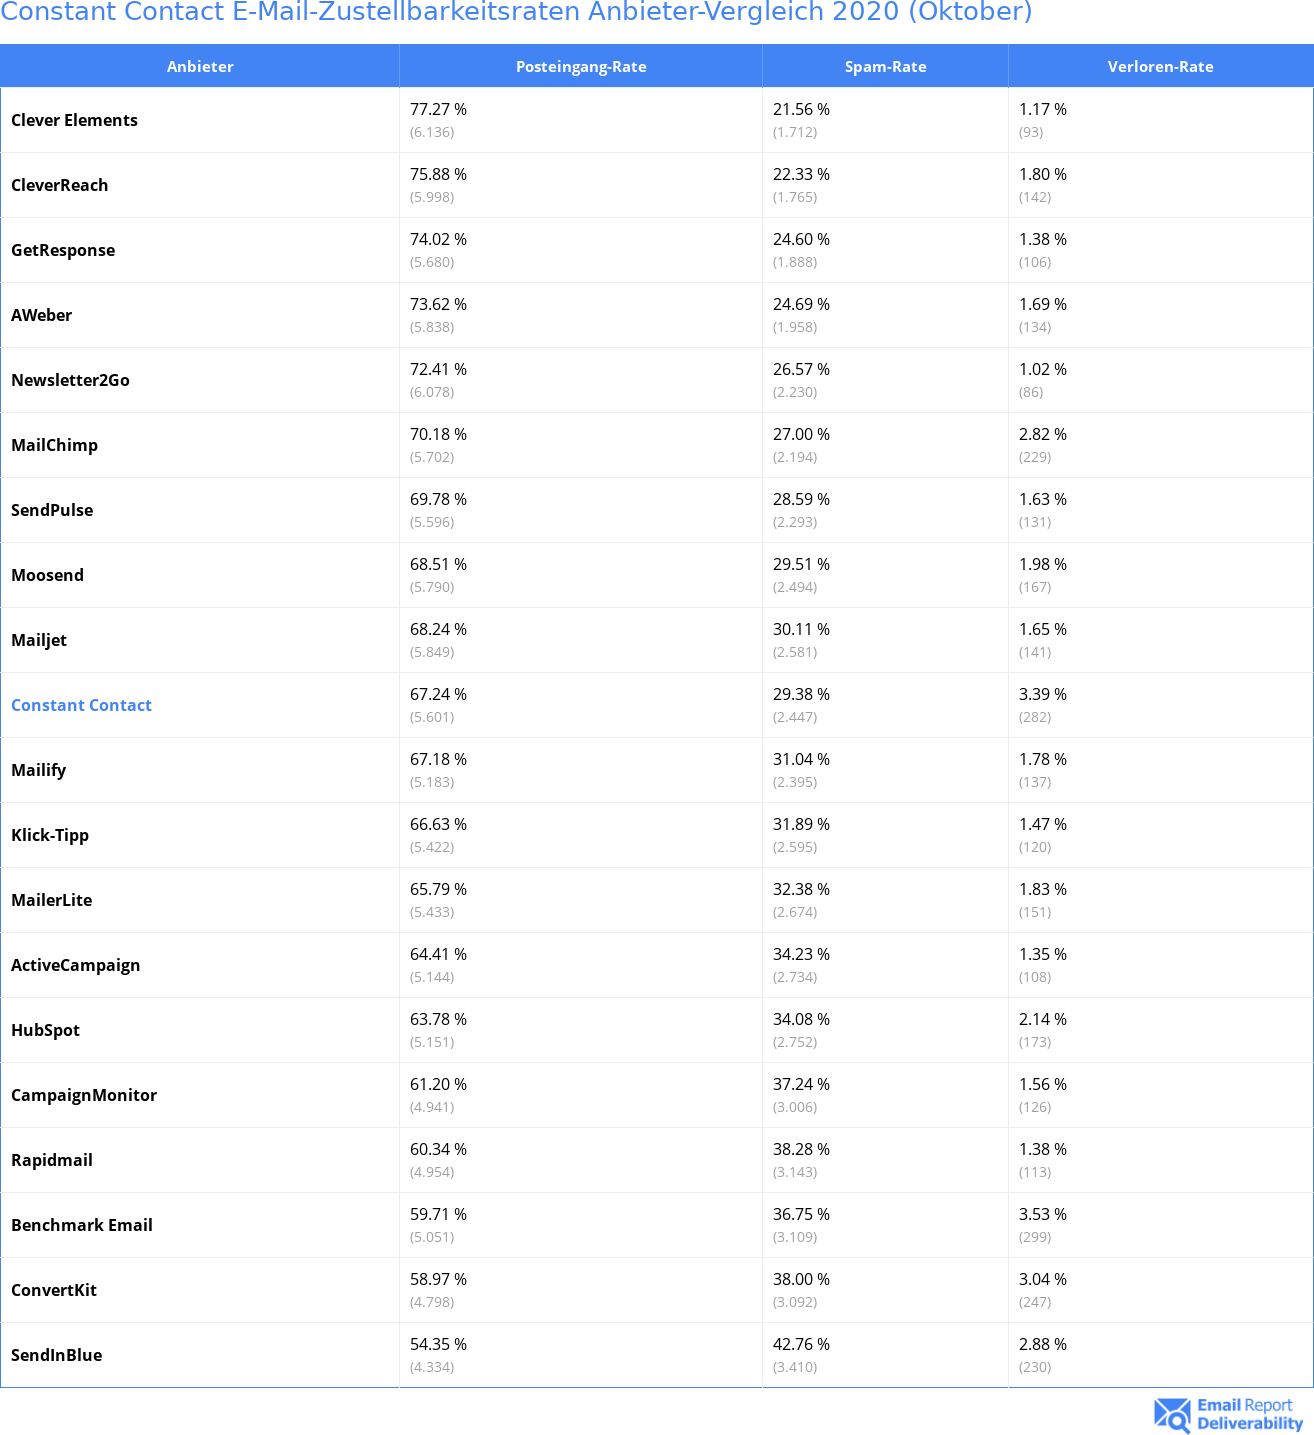Image resolution: width=1314 pixels, height=1435 pixels.
Task: Select the CleverReach provider name
Action: [x=59, y=185]
